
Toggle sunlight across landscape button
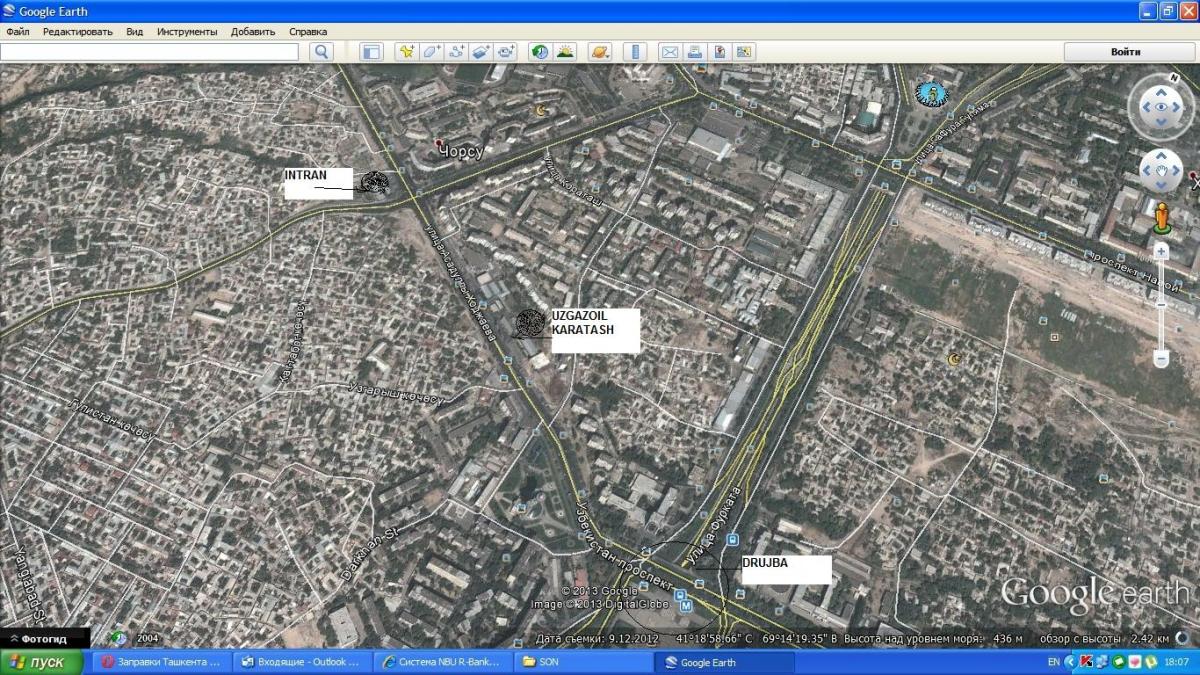click(x=565, y=52)
